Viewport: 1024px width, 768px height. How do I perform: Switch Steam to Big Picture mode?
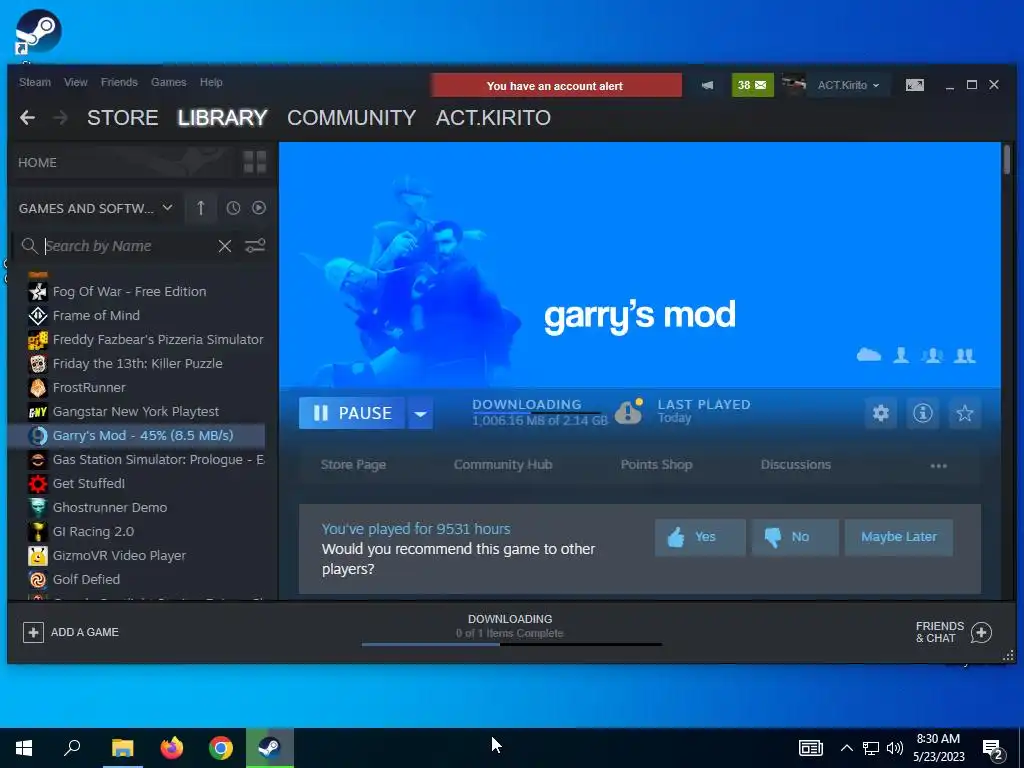tap(914, 85)
